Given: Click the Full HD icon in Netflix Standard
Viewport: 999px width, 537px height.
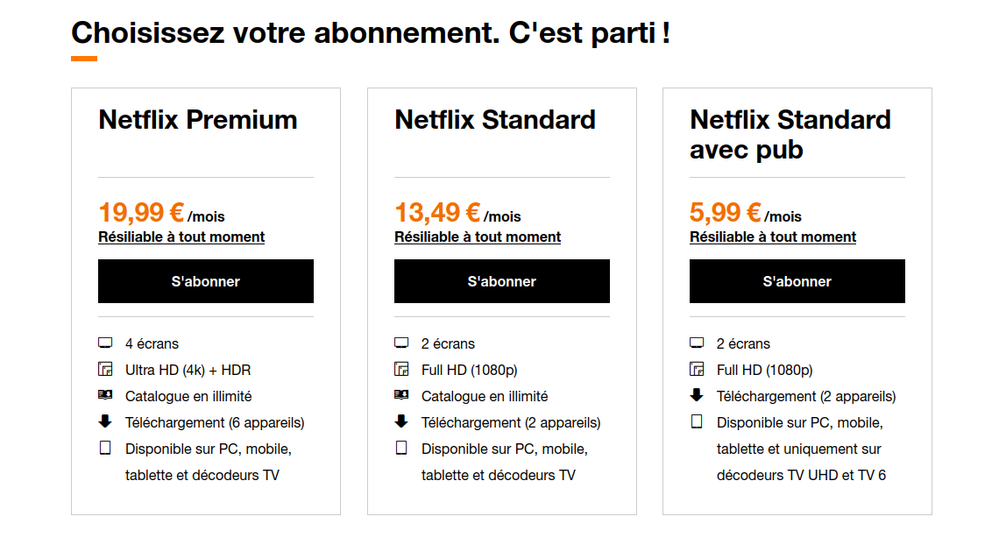Looking at the screenshot, I should 401,369.
